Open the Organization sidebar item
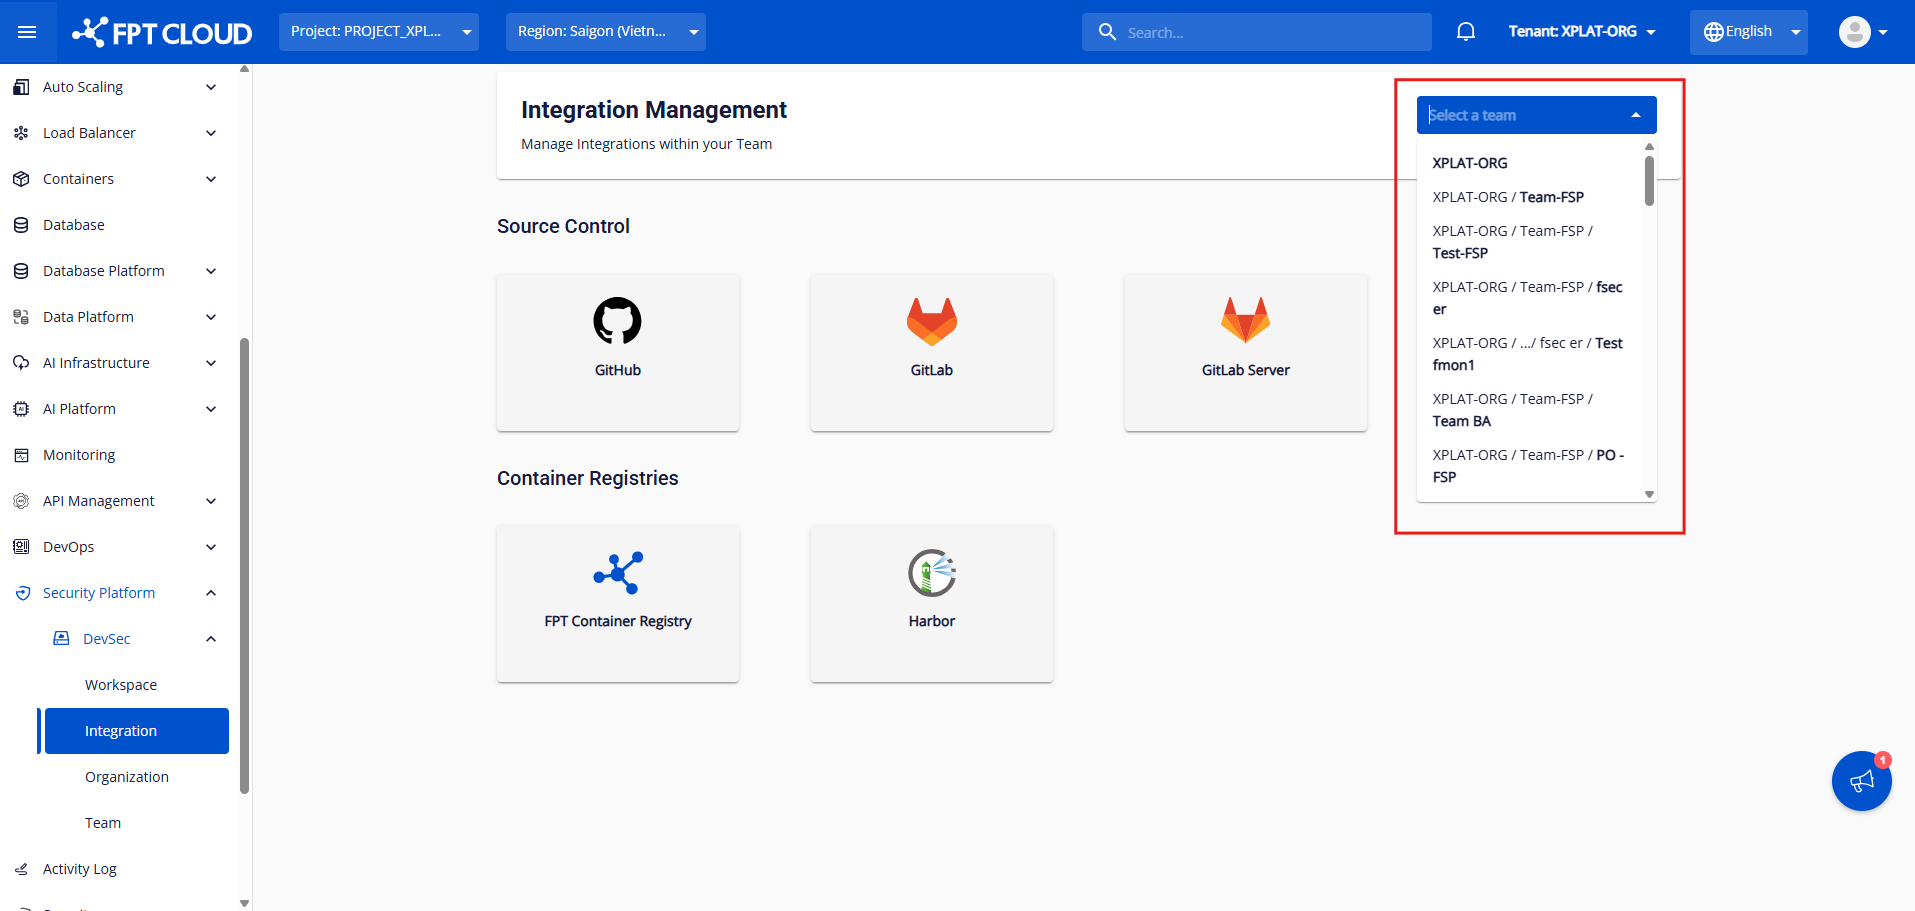Image resolution: width=1915 pixels, height=911 pixels. click(x=127, y=777)
